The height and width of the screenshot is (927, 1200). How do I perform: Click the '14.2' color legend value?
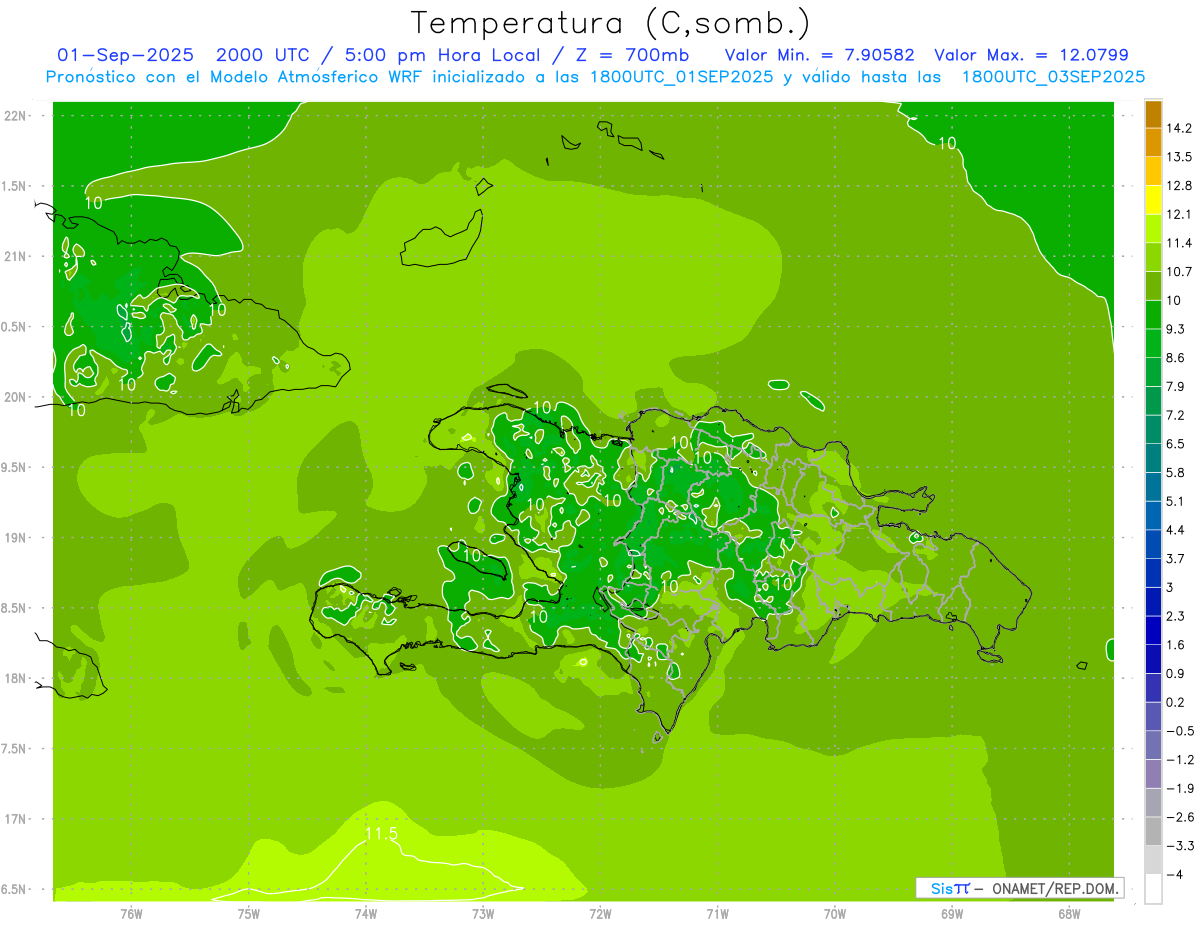[x=1178, y=128]
